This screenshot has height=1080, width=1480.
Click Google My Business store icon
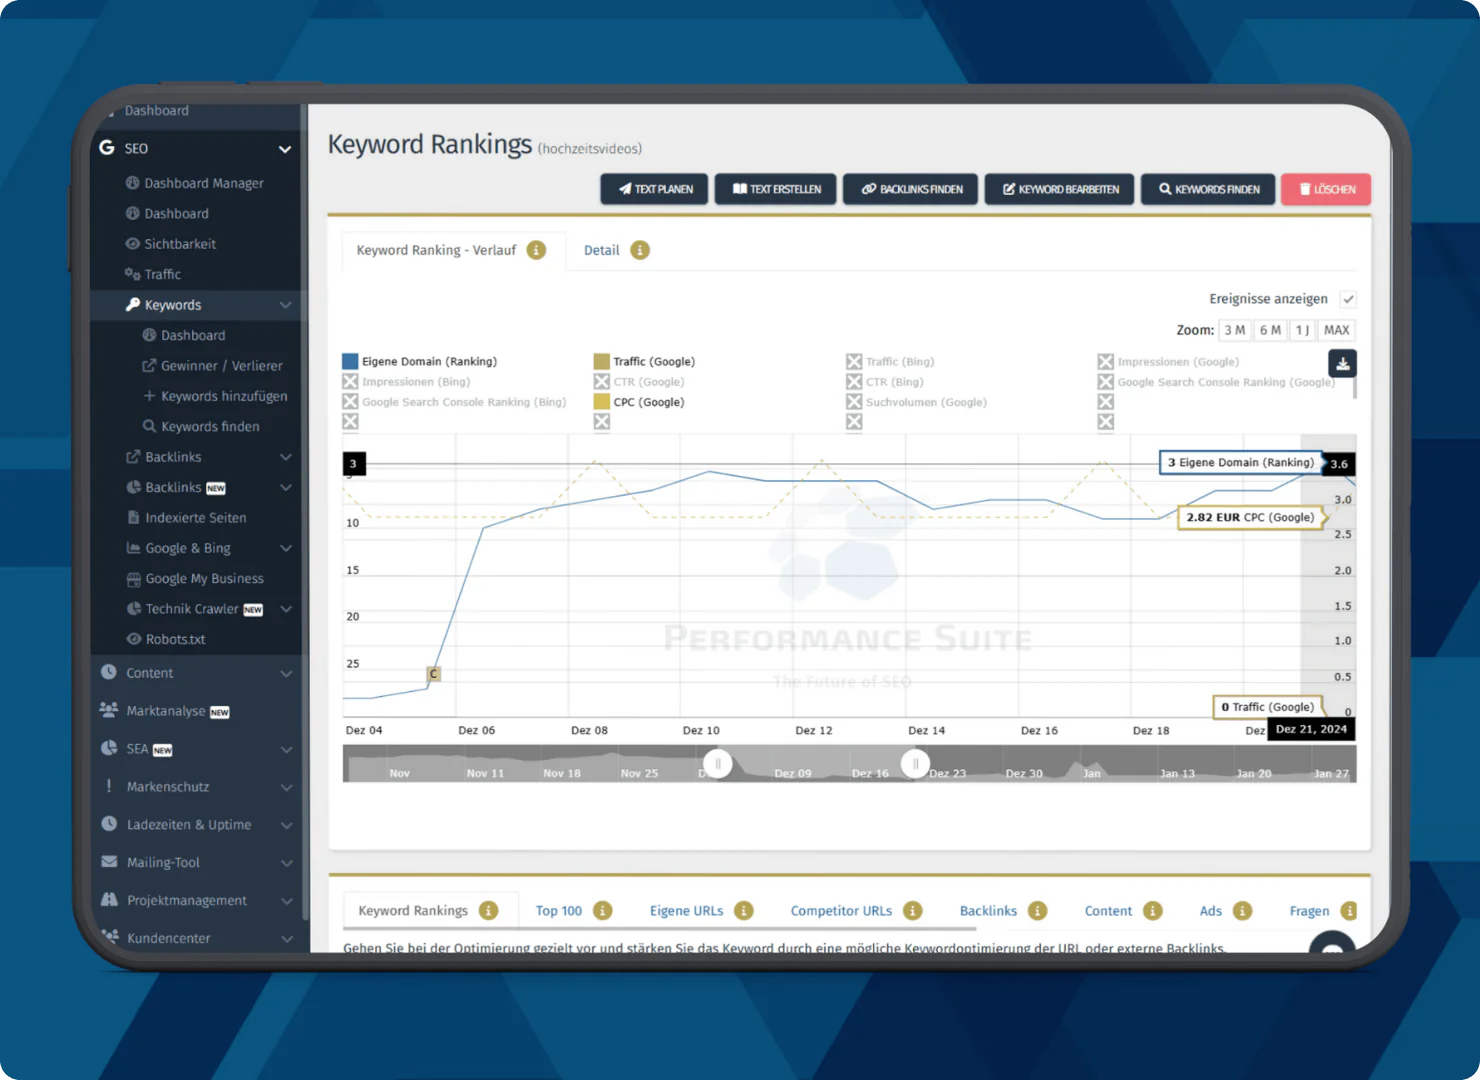tap(133, 579)
